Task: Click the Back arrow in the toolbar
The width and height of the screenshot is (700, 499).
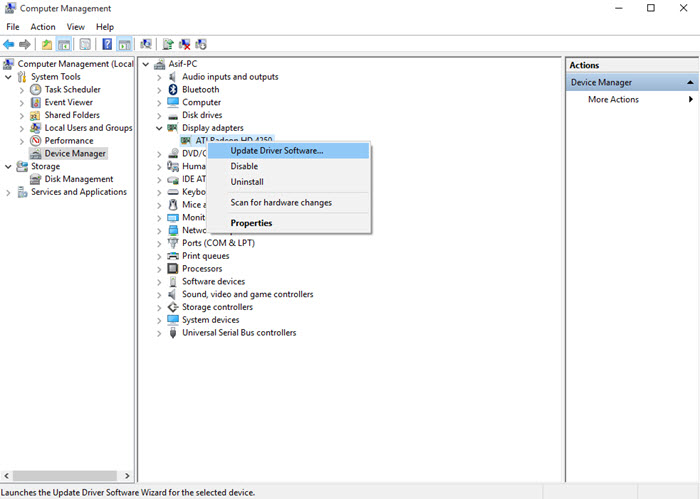Action: 8,44
